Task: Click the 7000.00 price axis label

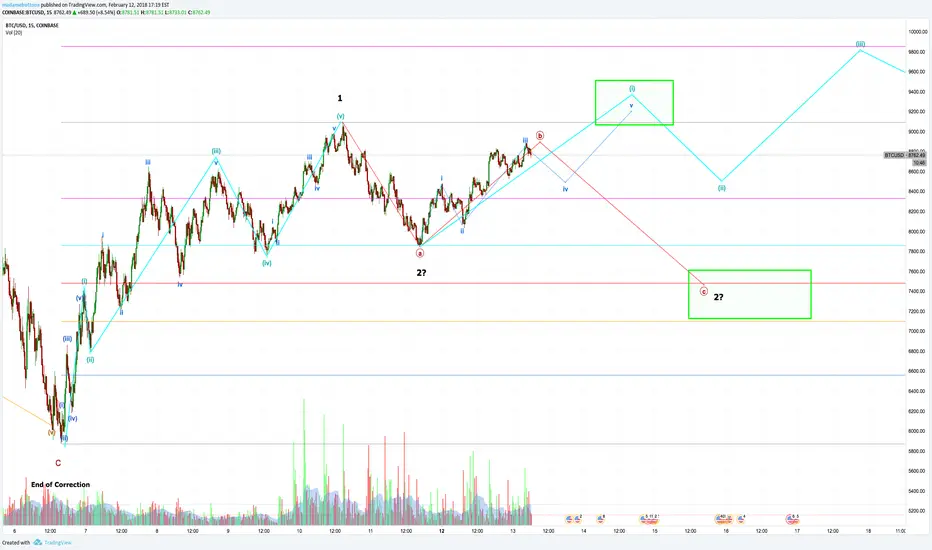Action: point(917,331)
